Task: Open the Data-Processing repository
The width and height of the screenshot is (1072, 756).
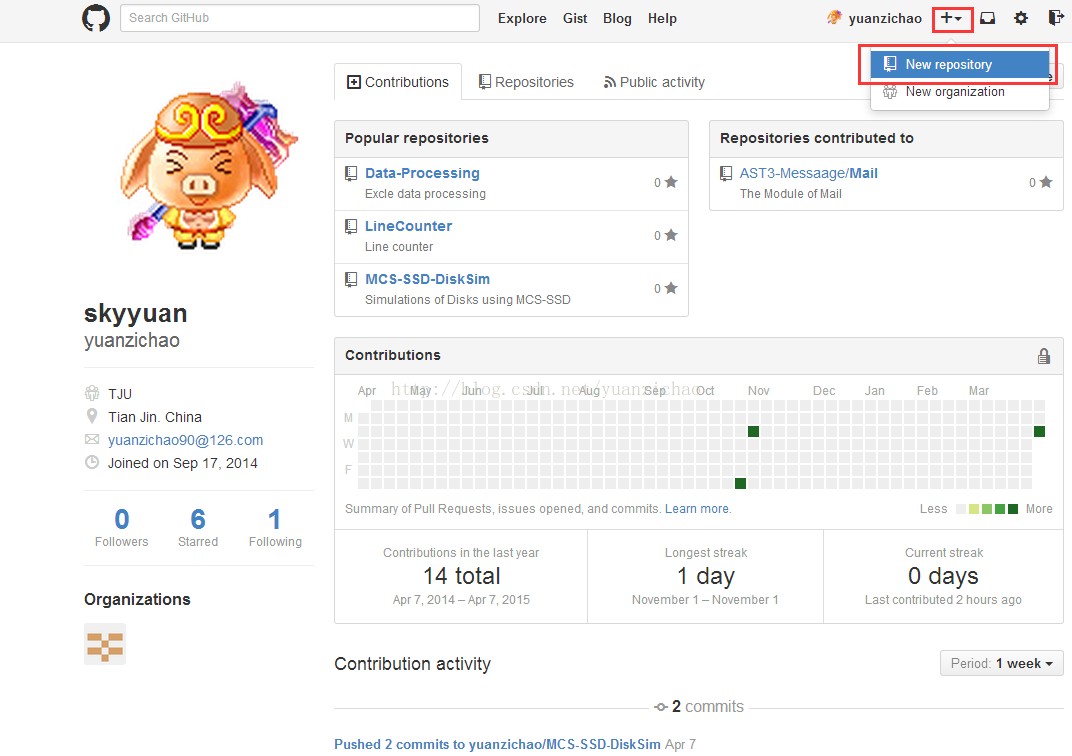Action: point(422,173)
